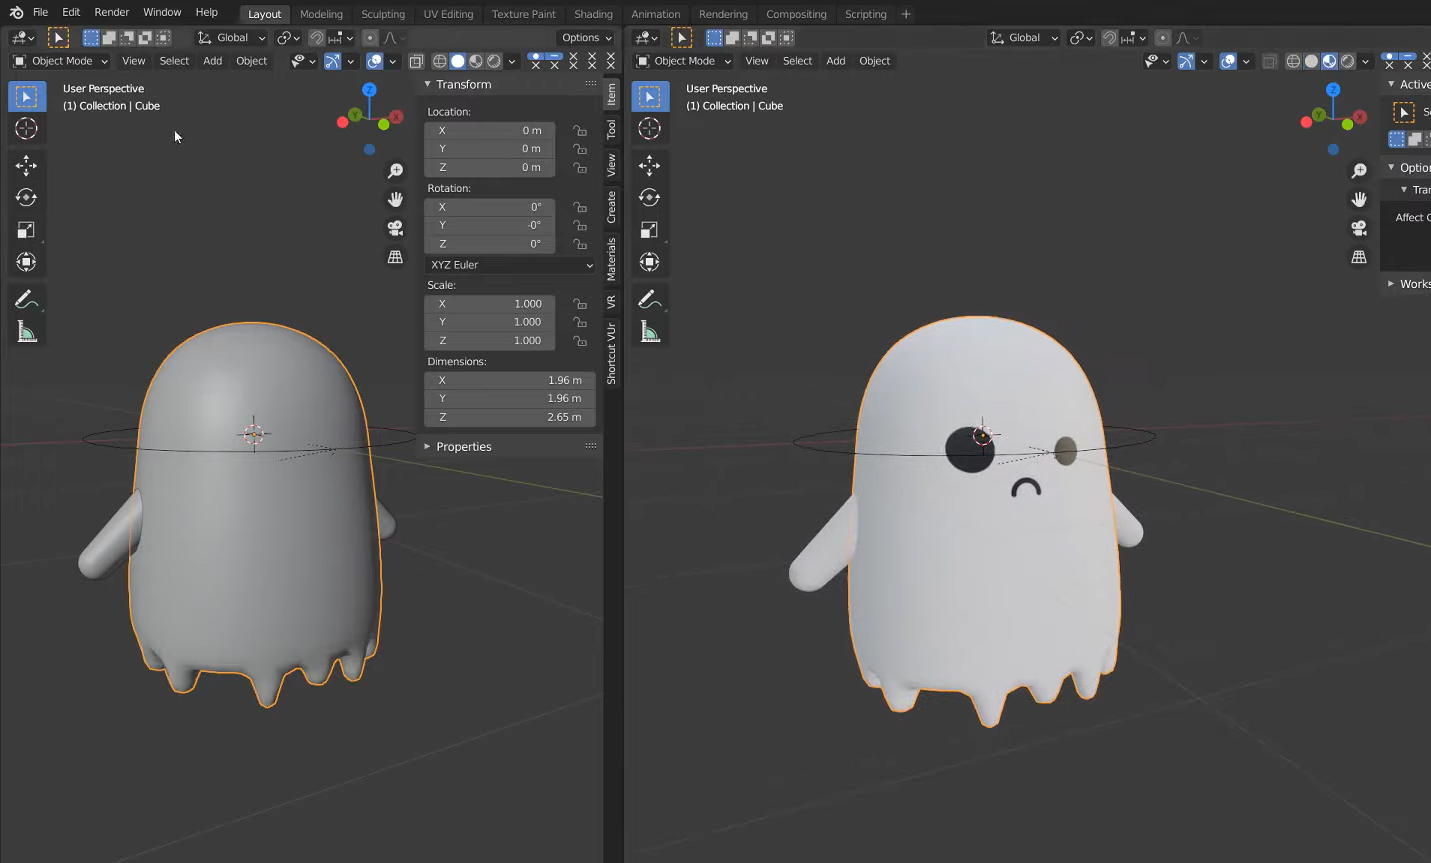Switch right viewport to solid shading

coord(1311,61)
